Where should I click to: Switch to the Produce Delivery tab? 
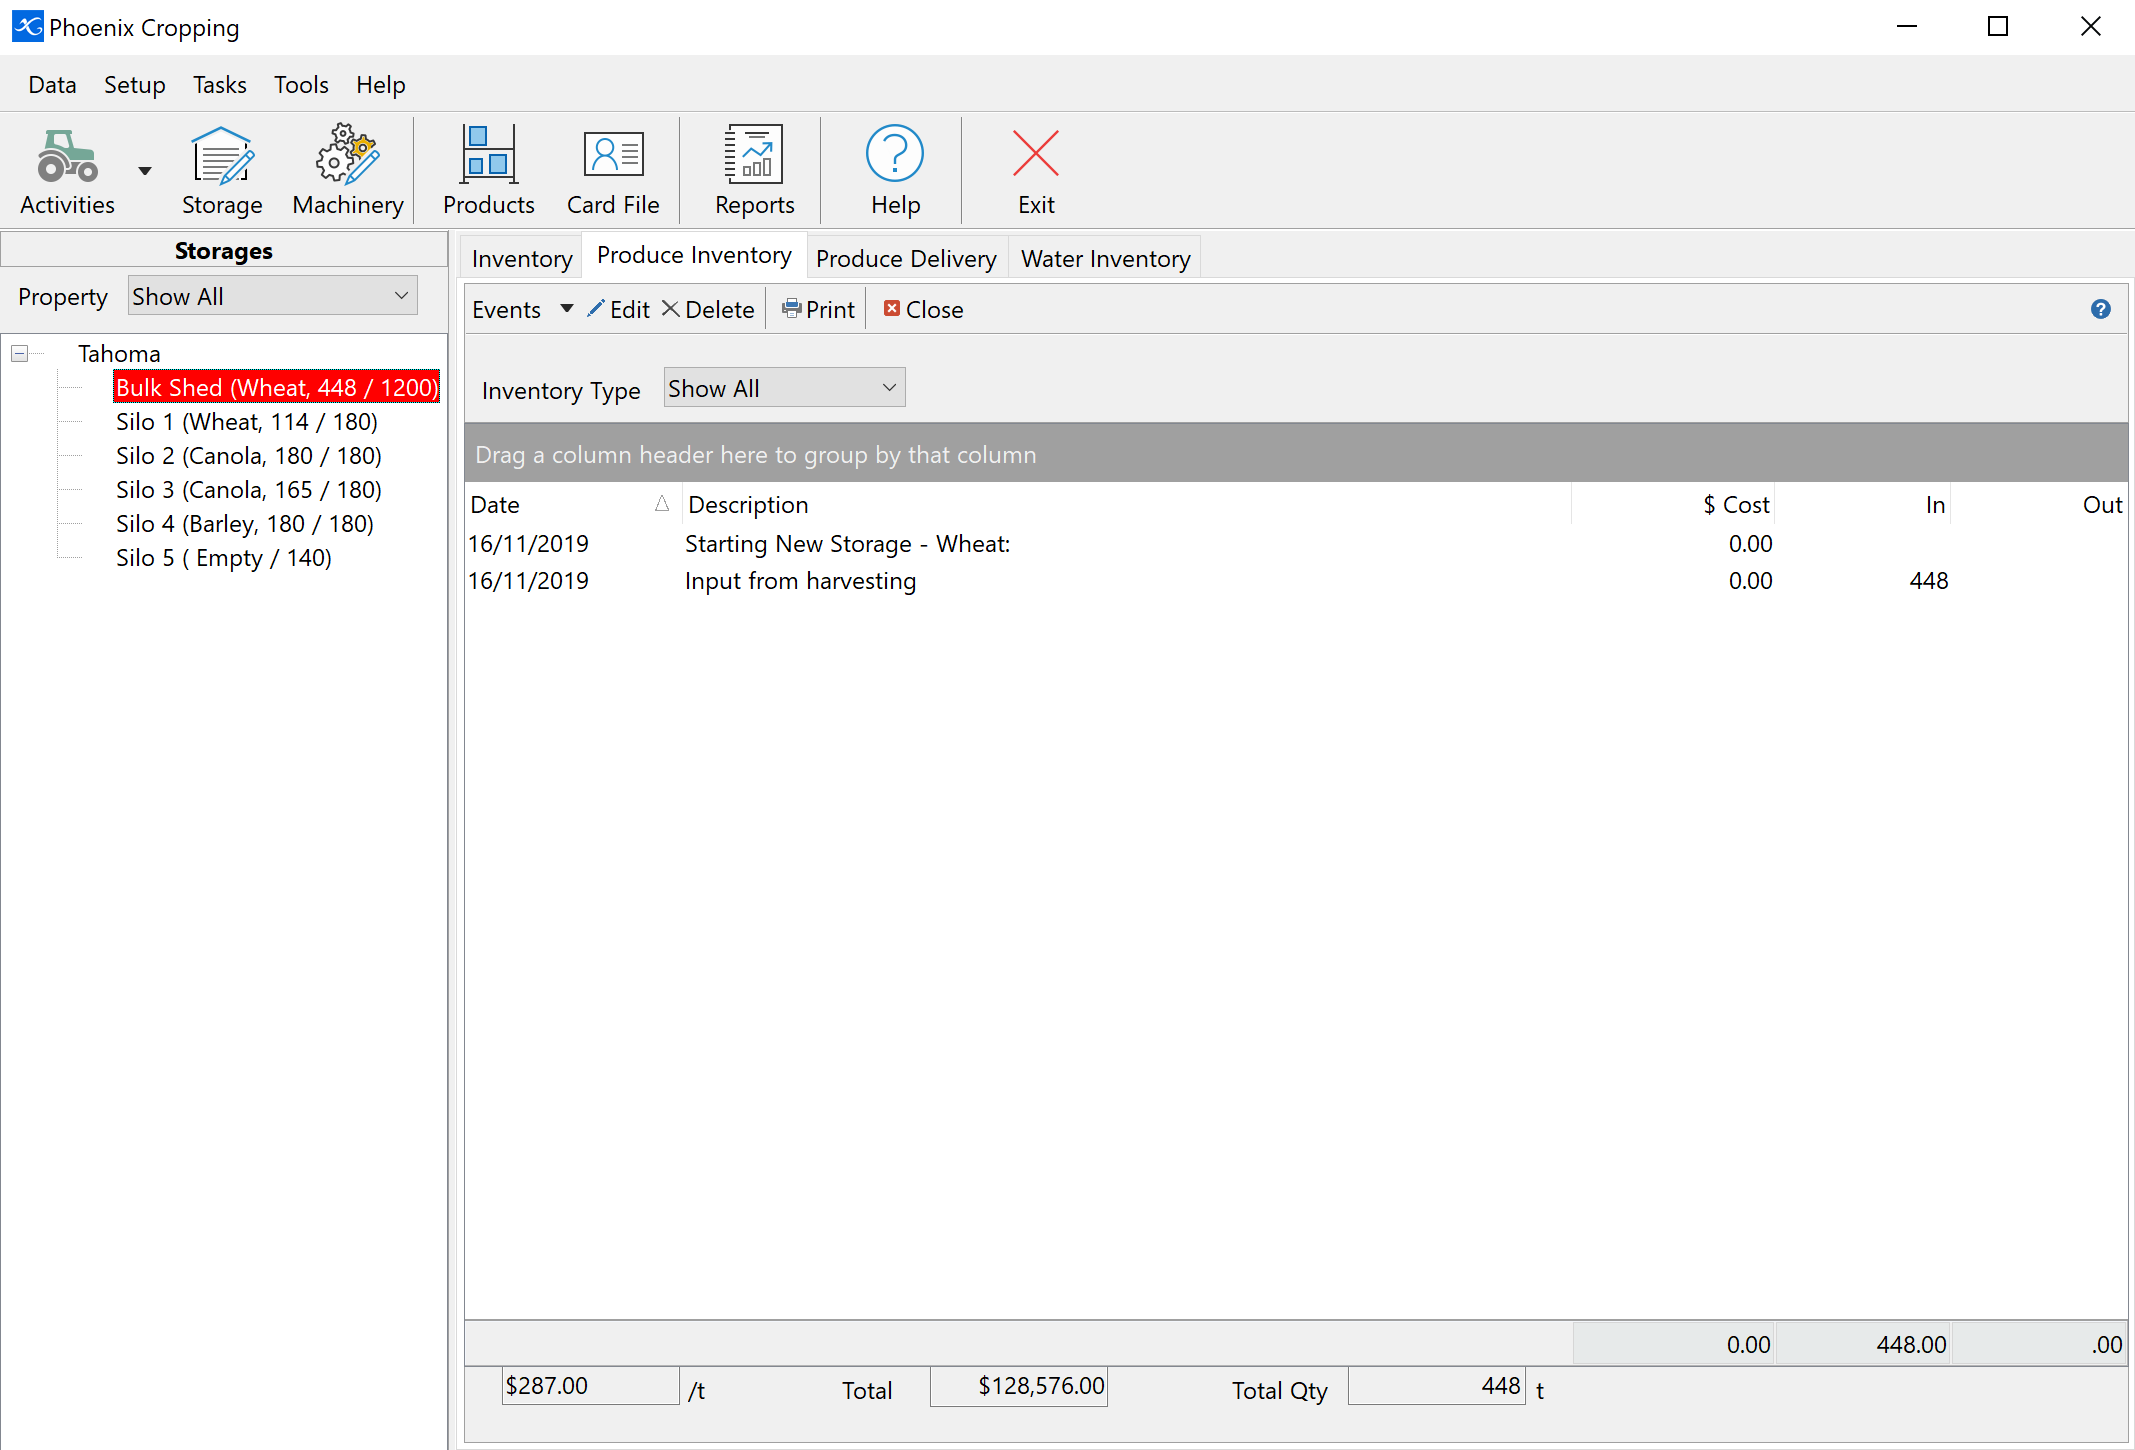(x=906, y=257)
